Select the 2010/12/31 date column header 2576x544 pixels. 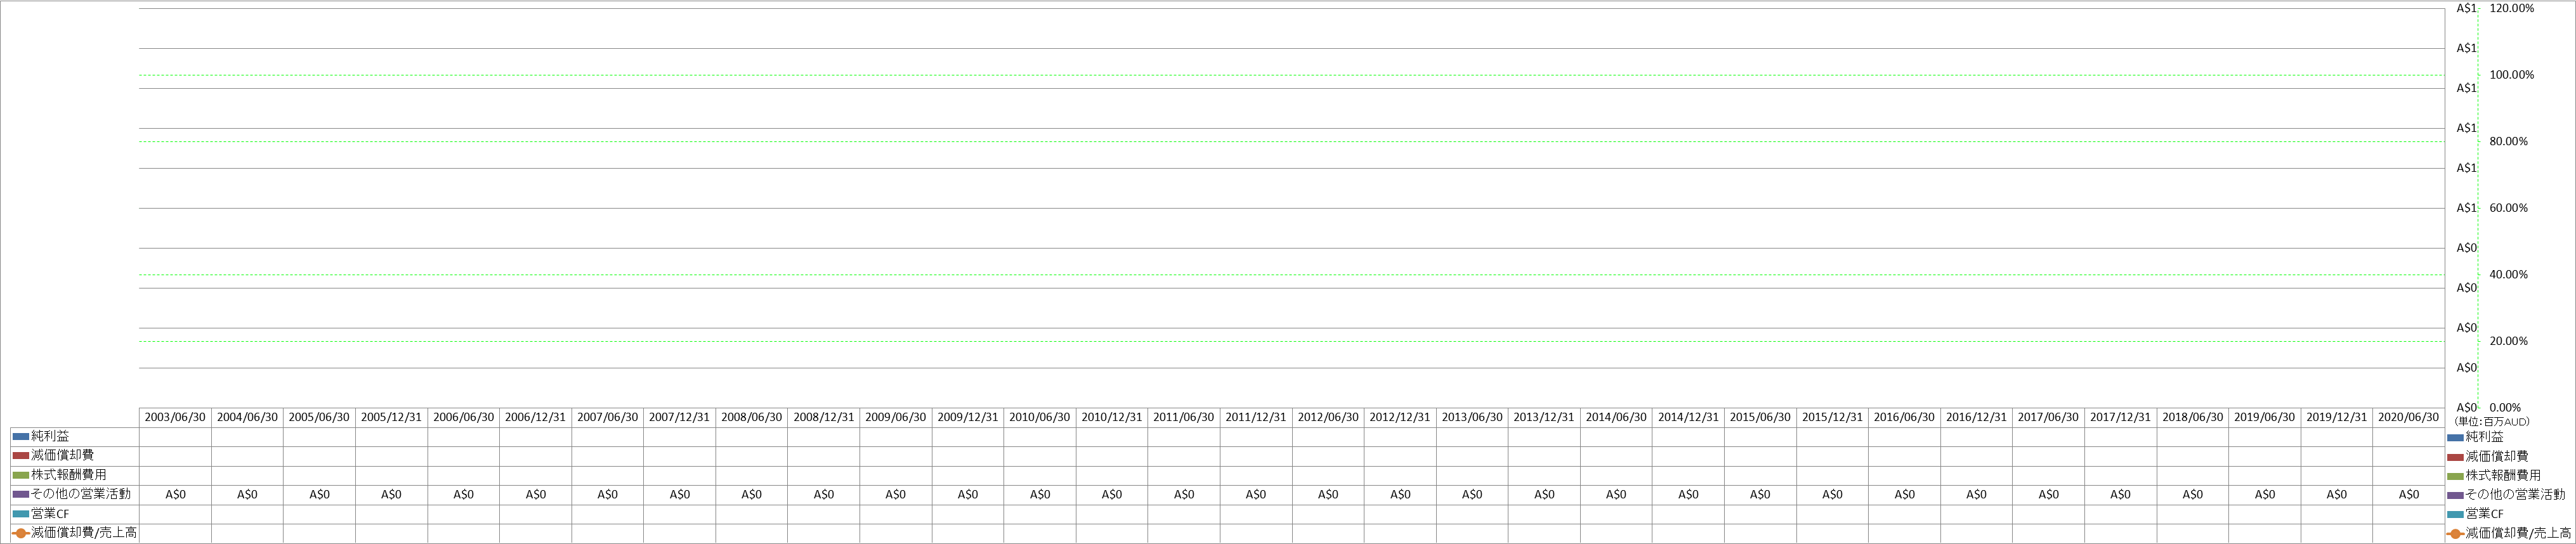(1112, 417)
